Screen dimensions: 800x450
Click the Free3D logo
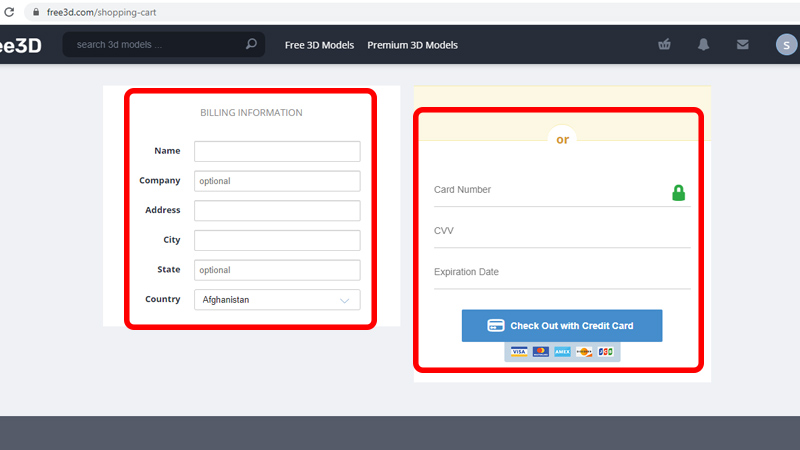(20, 45)
